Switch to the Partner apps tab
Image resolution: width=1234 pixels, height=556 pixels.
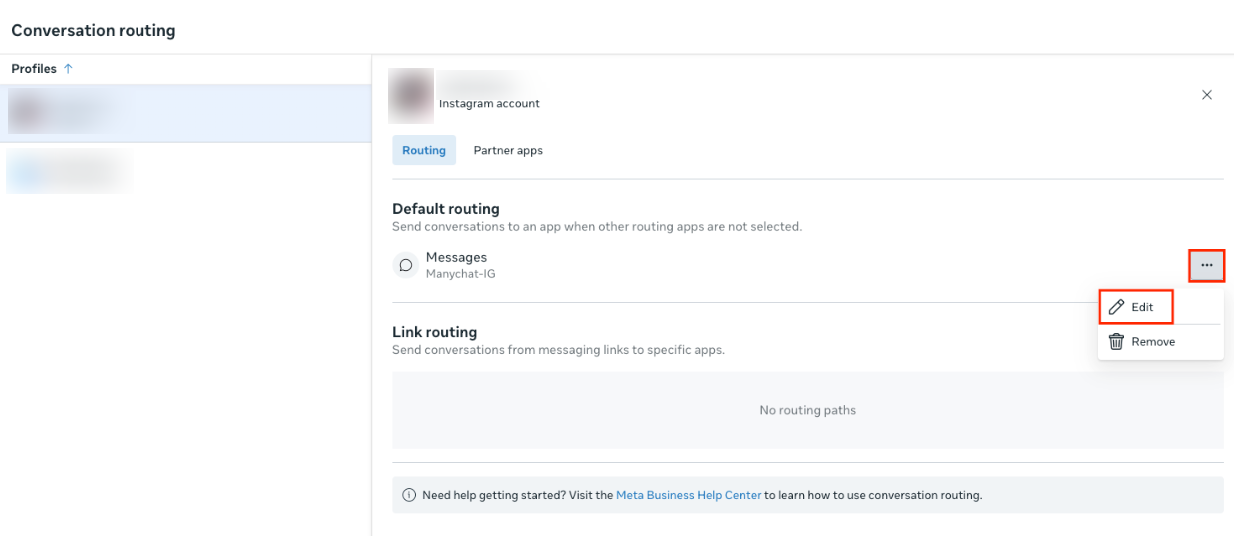pos(508,150)
